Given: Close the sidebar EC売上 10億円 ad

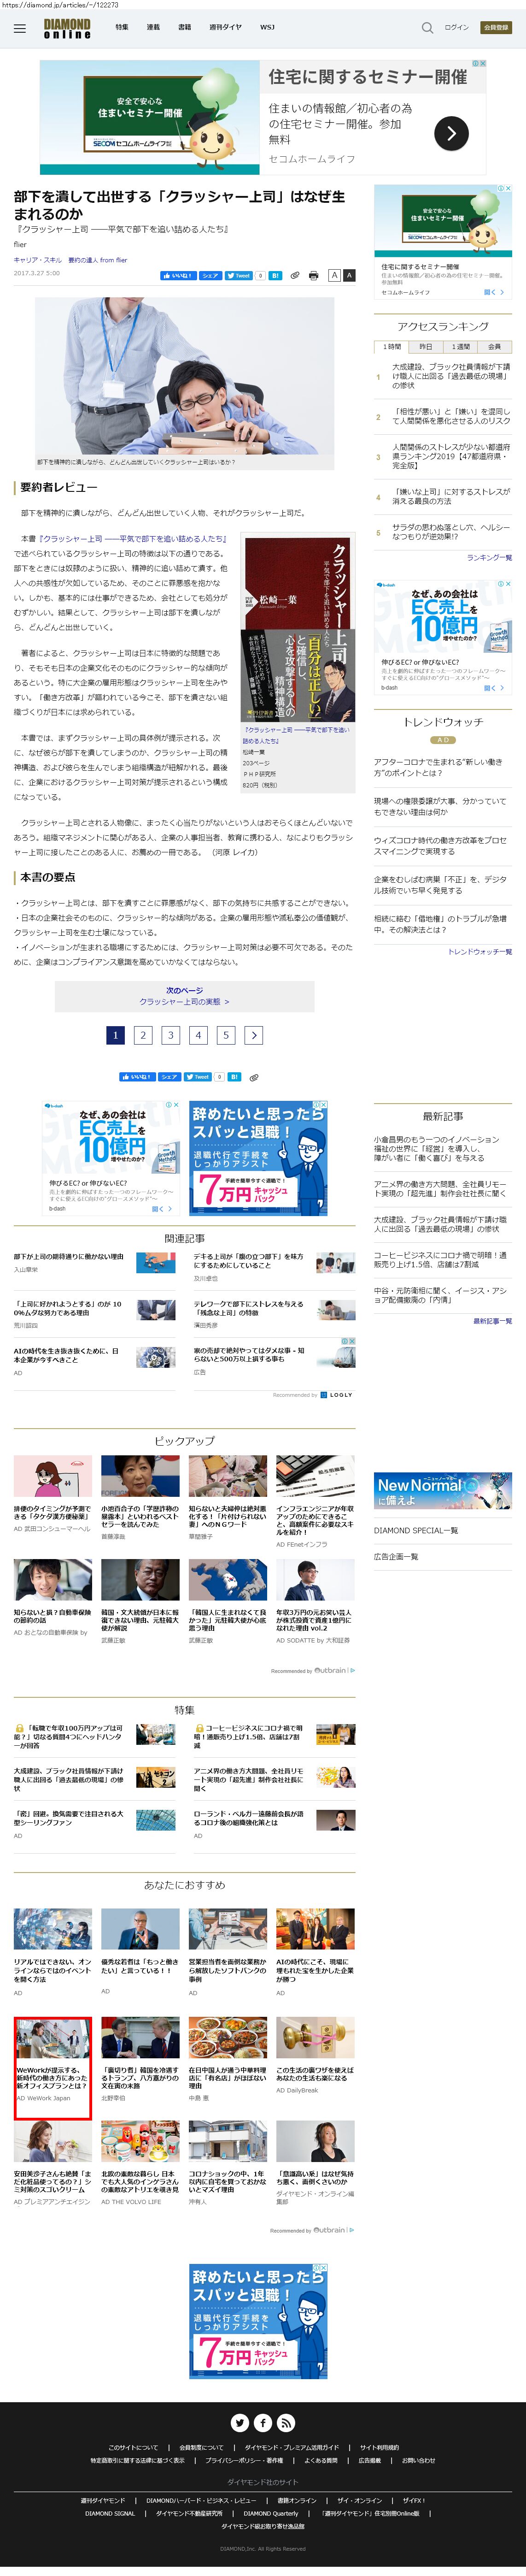Looking at the screenshot, I should [508, 584].
